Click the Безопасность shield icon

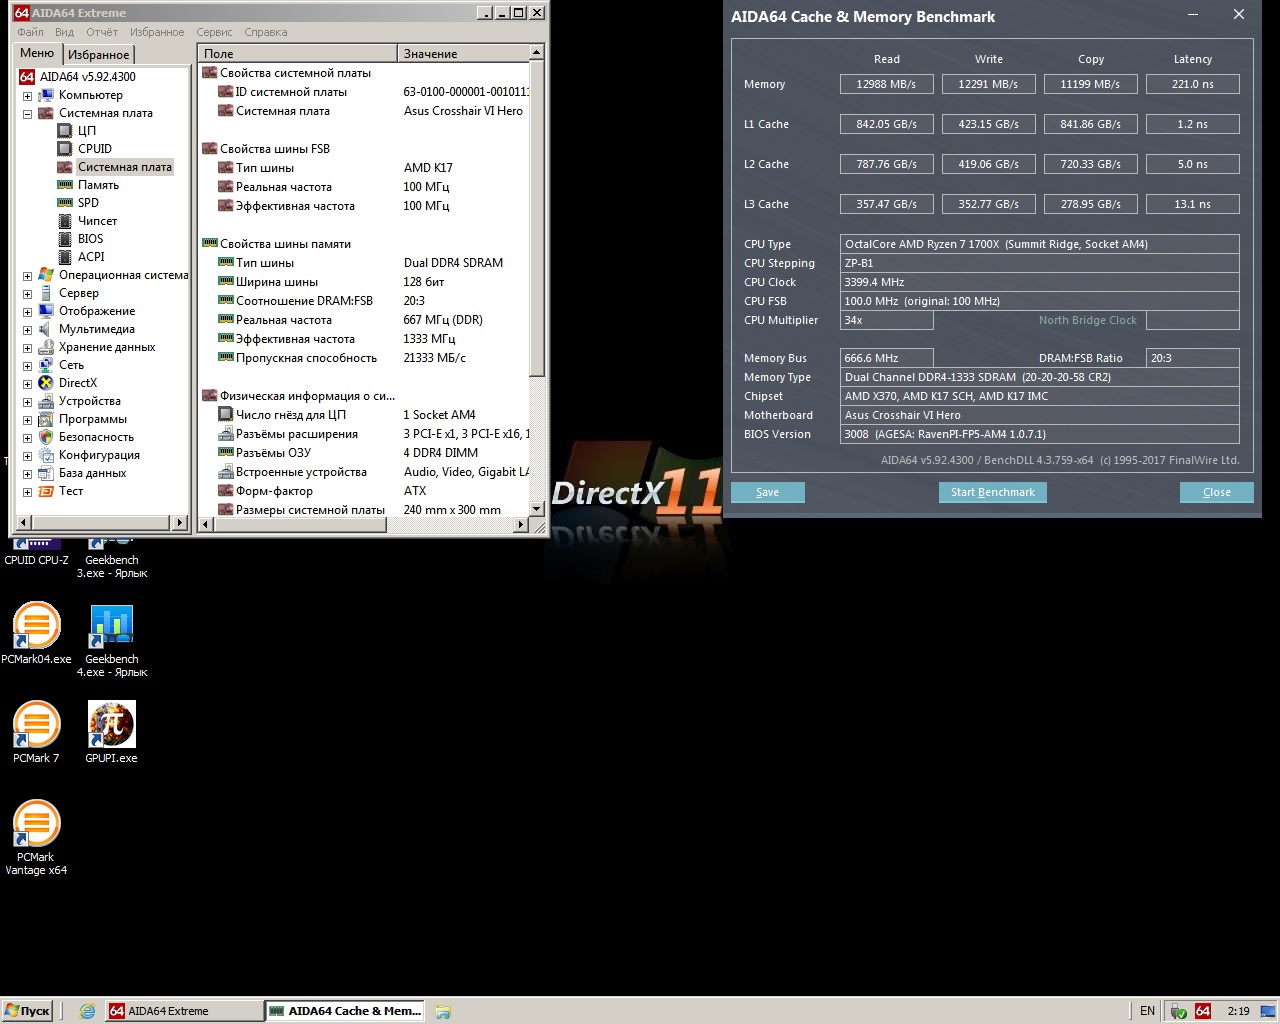[x=46, y=437]
